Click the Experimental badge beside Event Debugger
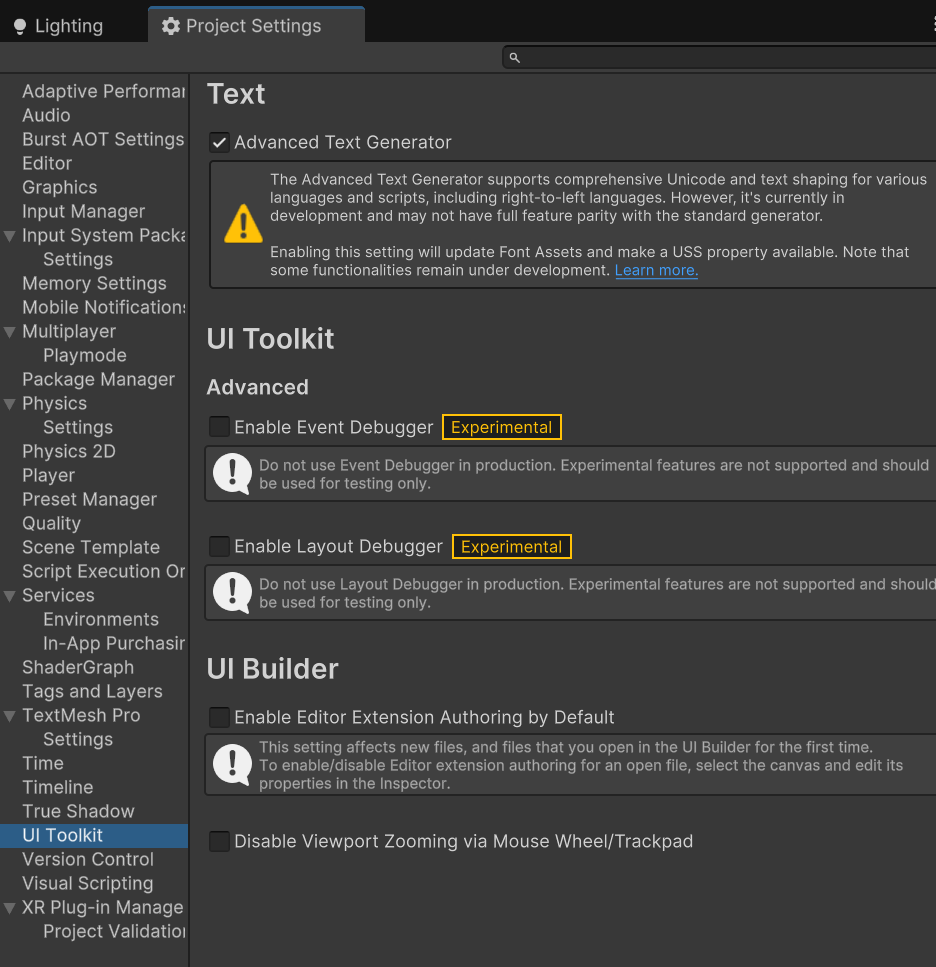 click(x=502, y=427)
